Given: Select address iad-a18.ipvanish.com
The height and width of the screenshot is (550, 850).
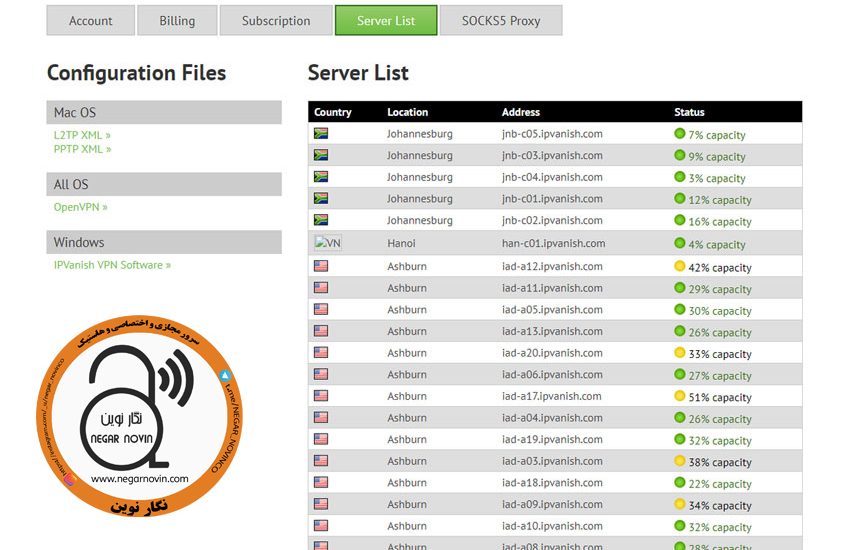Looking at the screenshot, I should pyautogui.click(x=552, y=483).
